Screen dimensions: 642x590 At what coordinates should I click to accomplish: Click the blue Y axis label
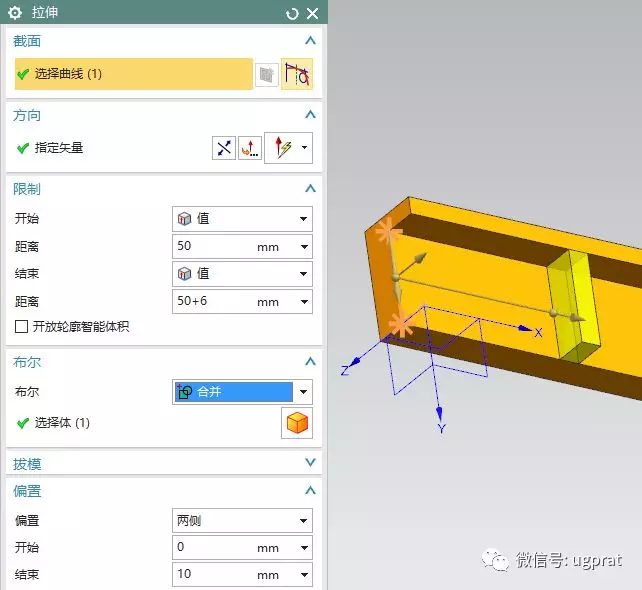[441, 429]
